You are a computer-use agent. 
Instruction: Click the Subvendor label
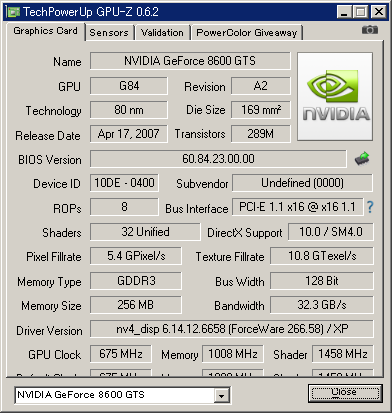click(x=202, y=184)
